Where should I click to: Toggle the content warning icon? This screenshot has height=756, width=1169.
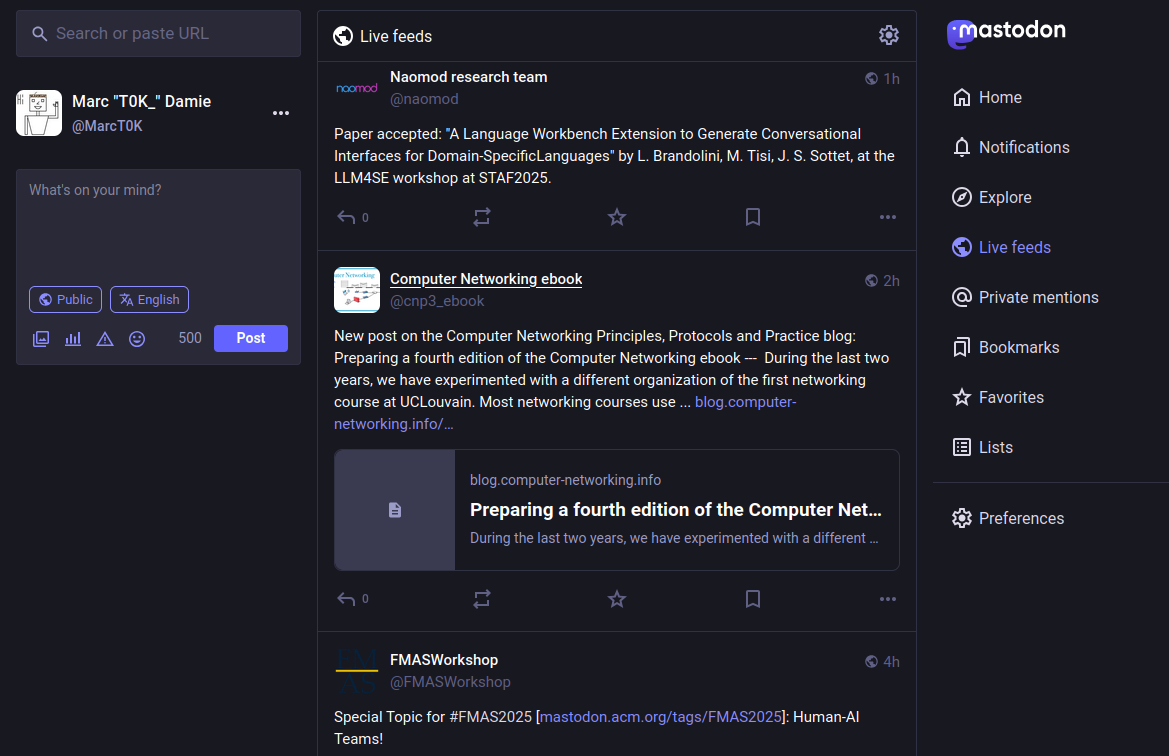click(x=105, y=339)
